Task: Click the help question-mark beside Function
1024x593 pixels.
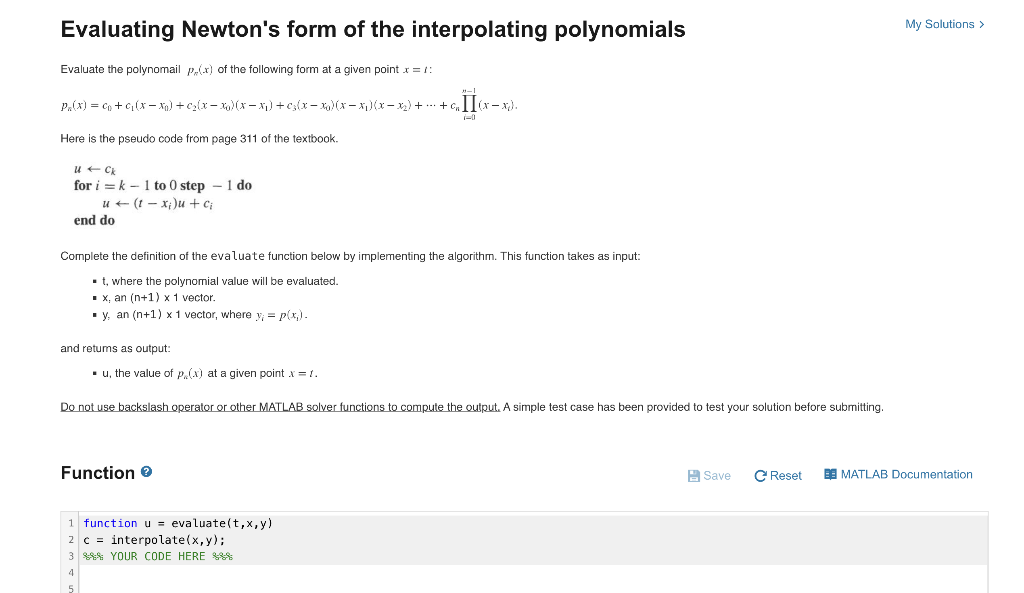Action: pos(147,472)
